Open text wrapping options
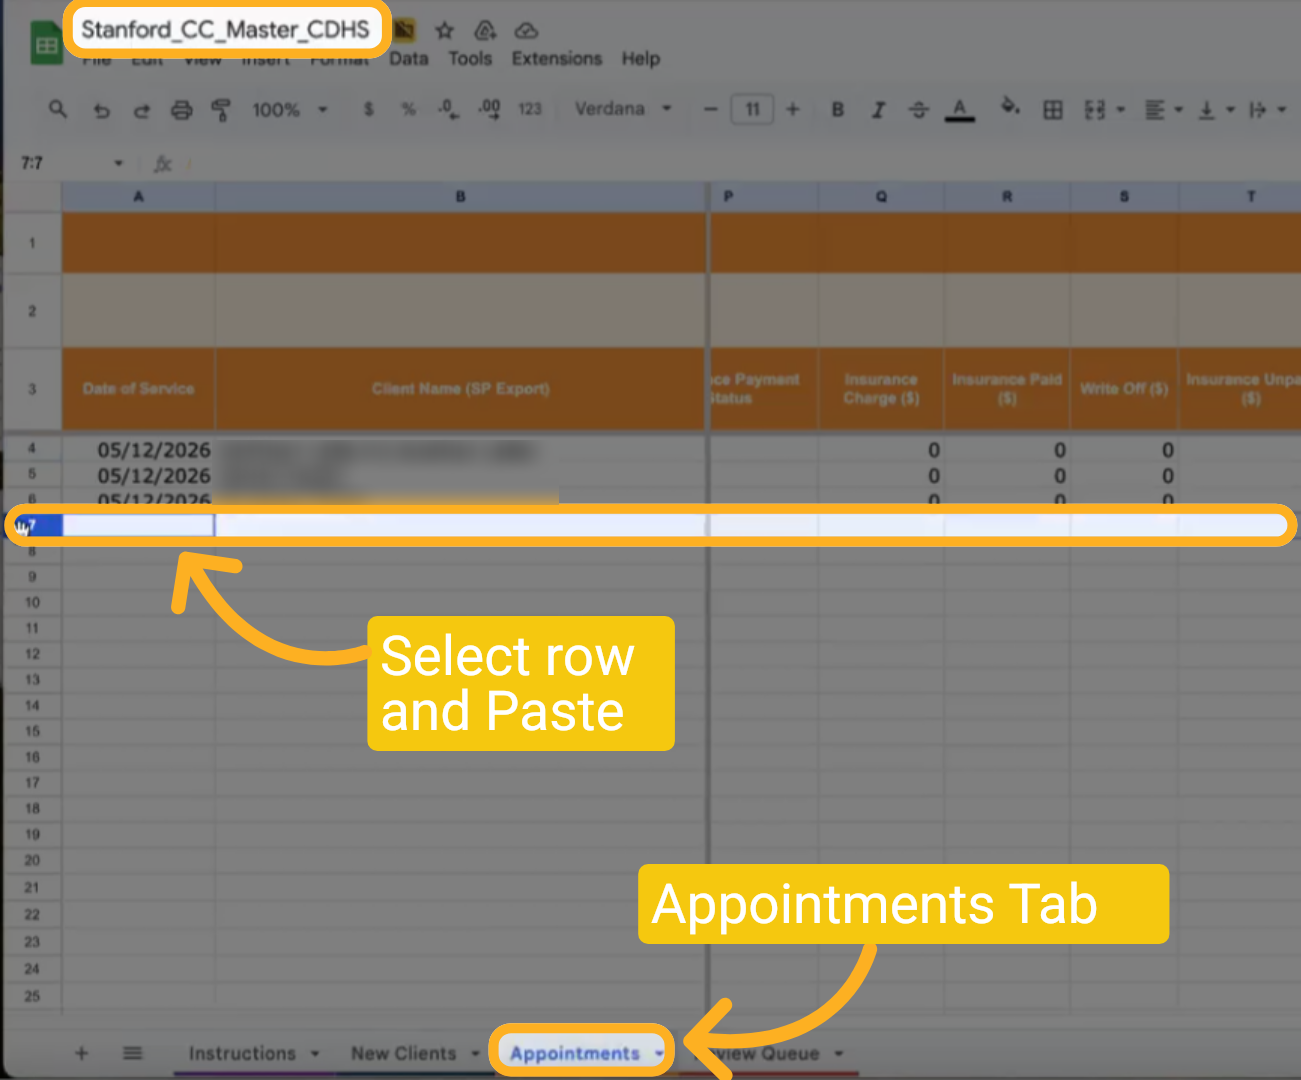Image resolution: width=1301 pixels, height=1080 pixels. coord(1258,110)
